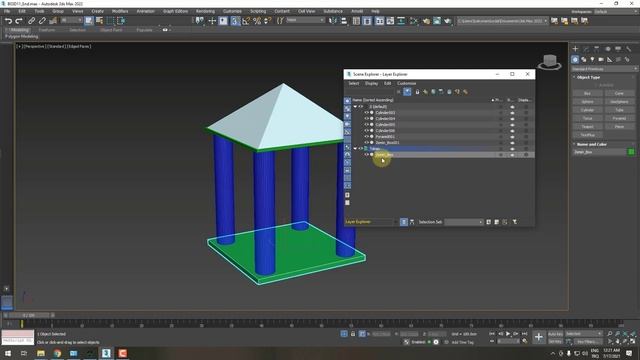Open the Create tab plus icon
Viewport: 640px width, 360px height.
click(575, 49)
